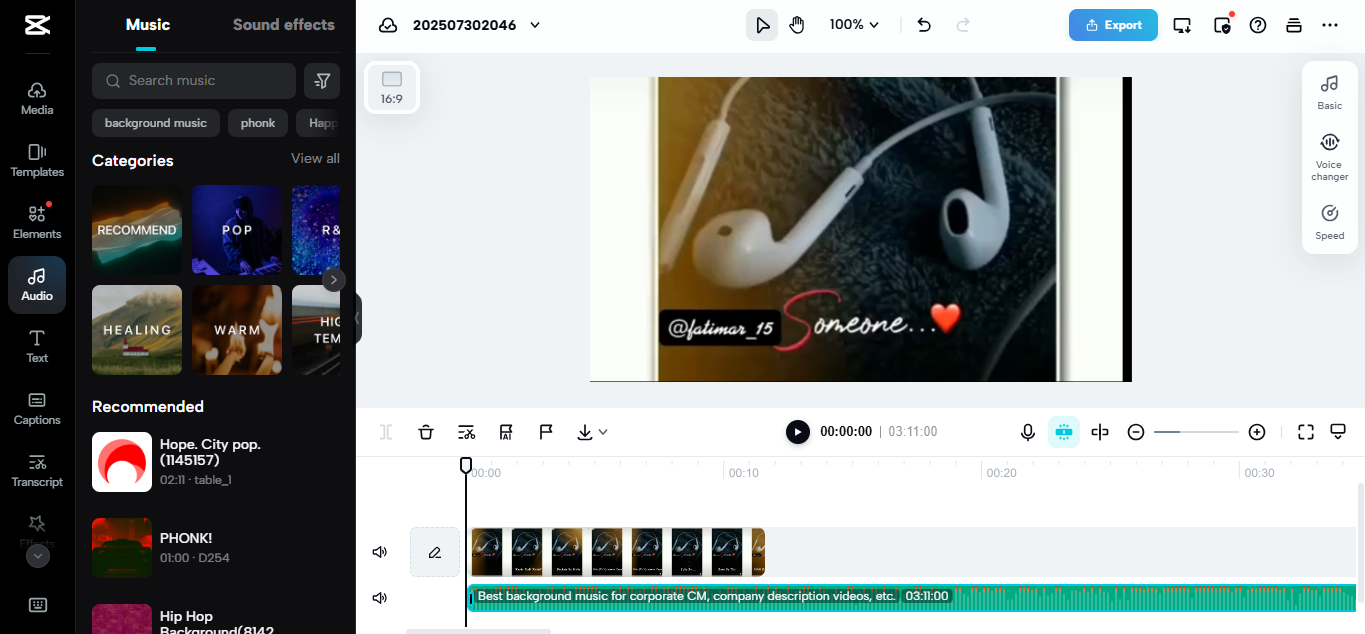Image resolution: width=1365 pixels, height=634 pixels.
Task: Open the zoom level 100% dropdown
Action: tap(853, 24)
